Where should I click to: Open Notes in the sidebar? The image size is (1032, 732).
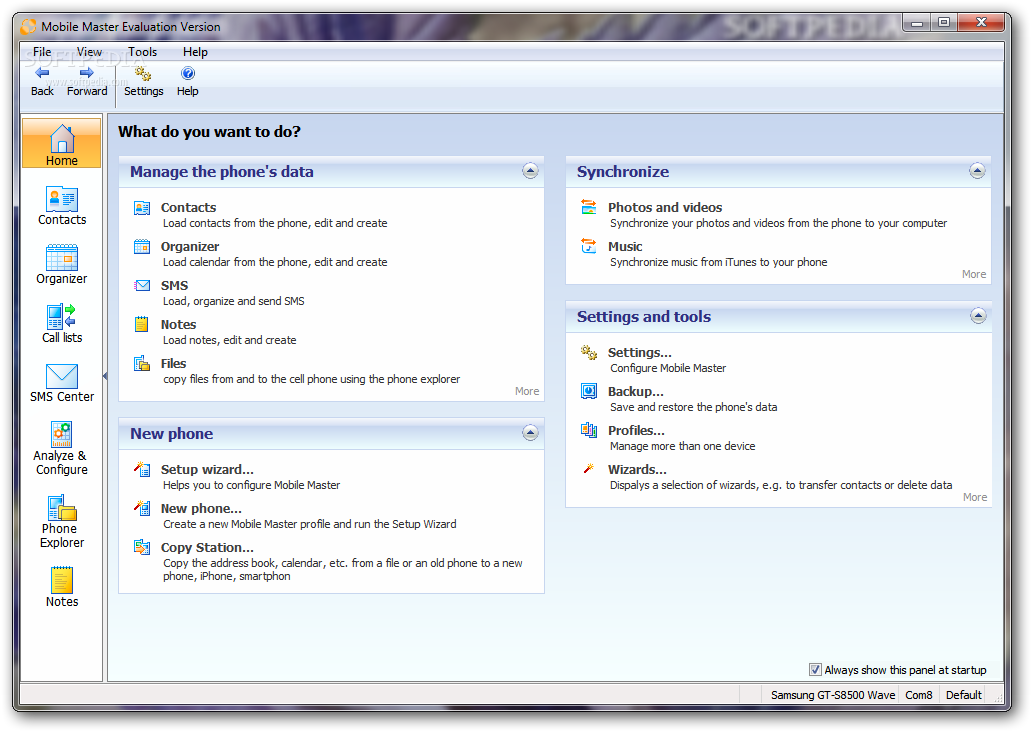[x=61, y=587]
